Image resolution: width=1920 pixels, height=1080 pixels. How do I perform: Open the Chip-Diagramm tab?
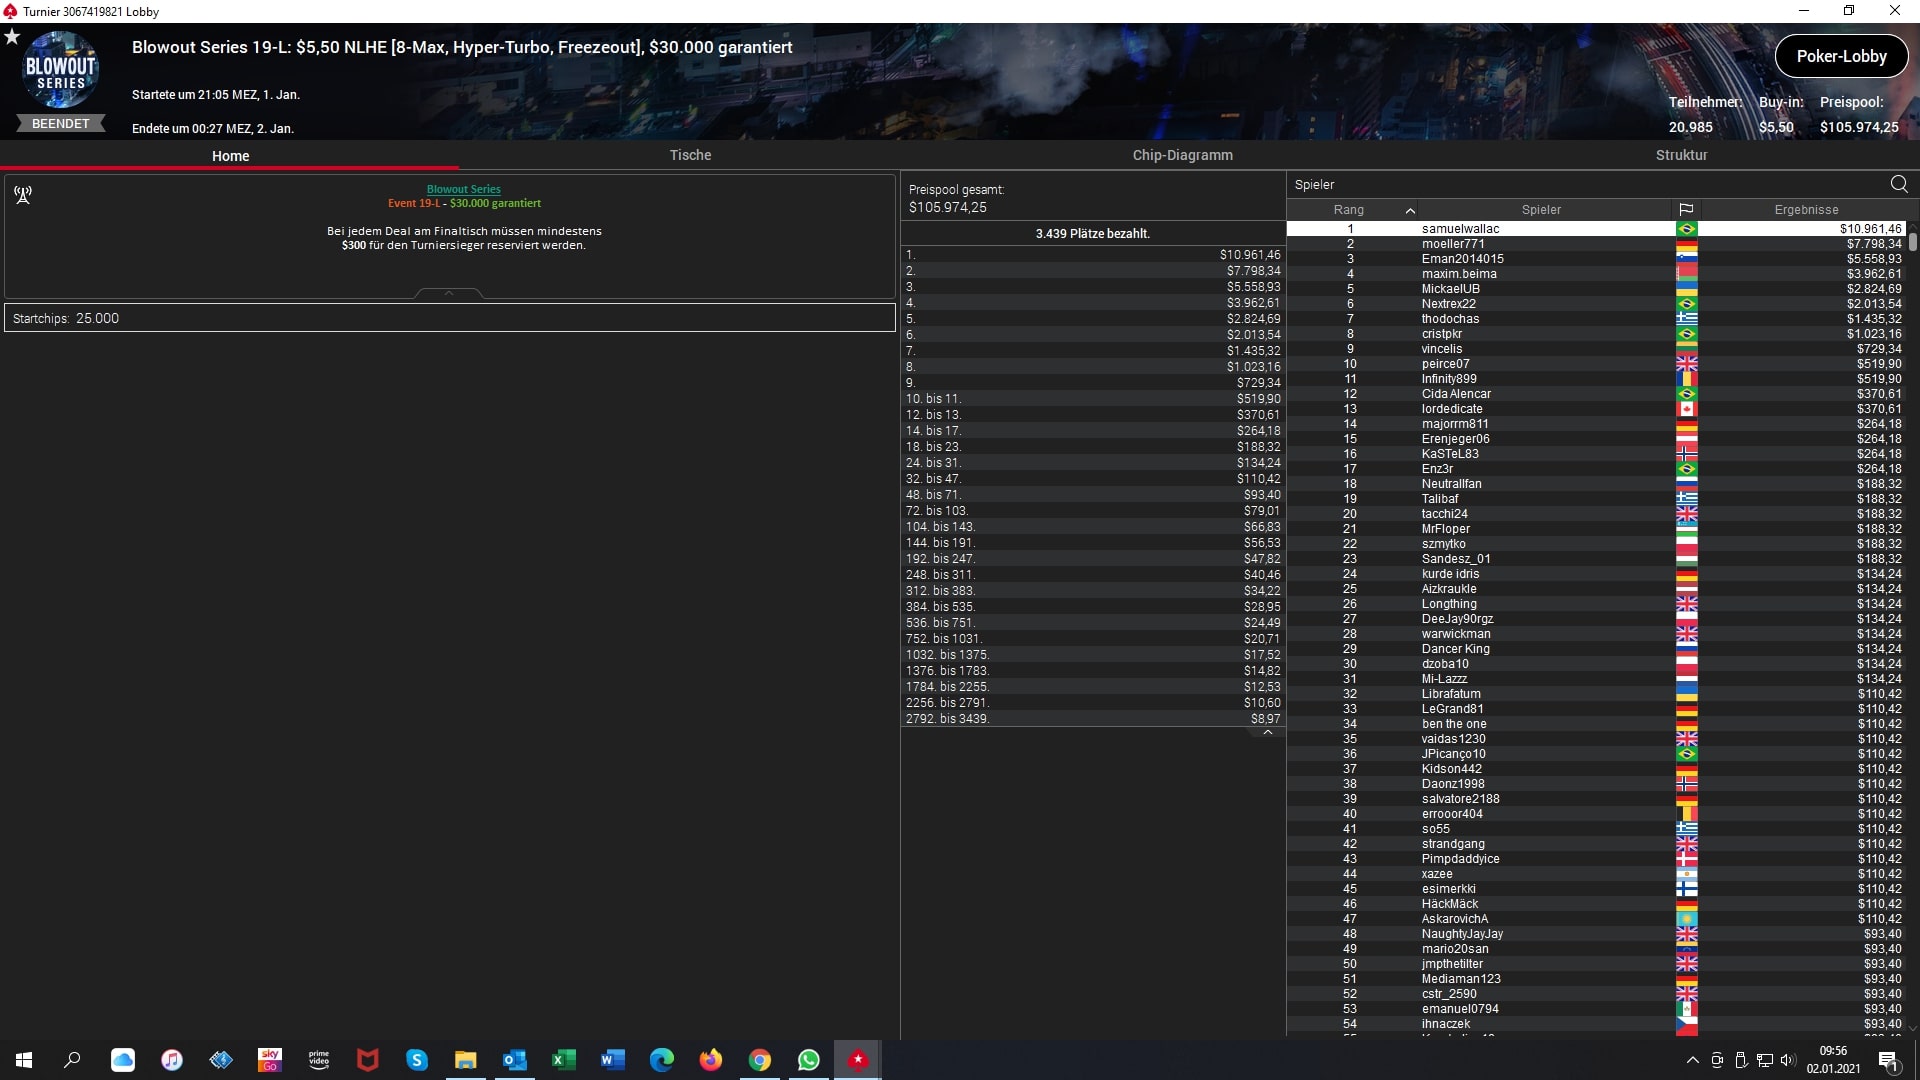pyautogui.click(x=1182, y=155)
